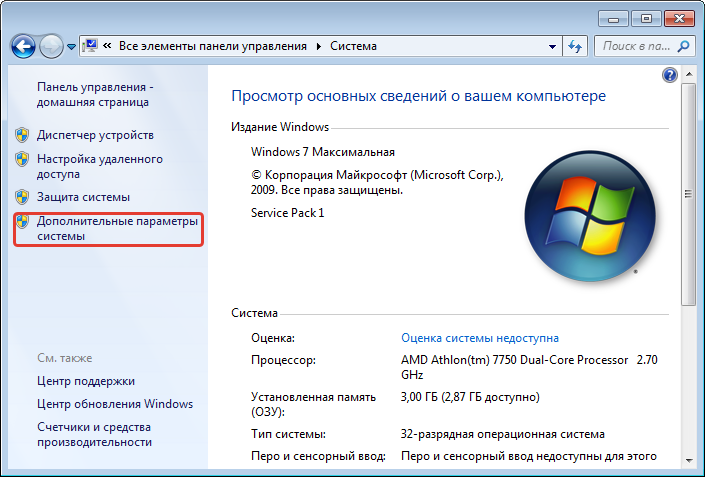The width and height of the screenshot is (705, 477).
Task: Open 'Панель управления - домашняя страница' link
Action: coord(95,94)
